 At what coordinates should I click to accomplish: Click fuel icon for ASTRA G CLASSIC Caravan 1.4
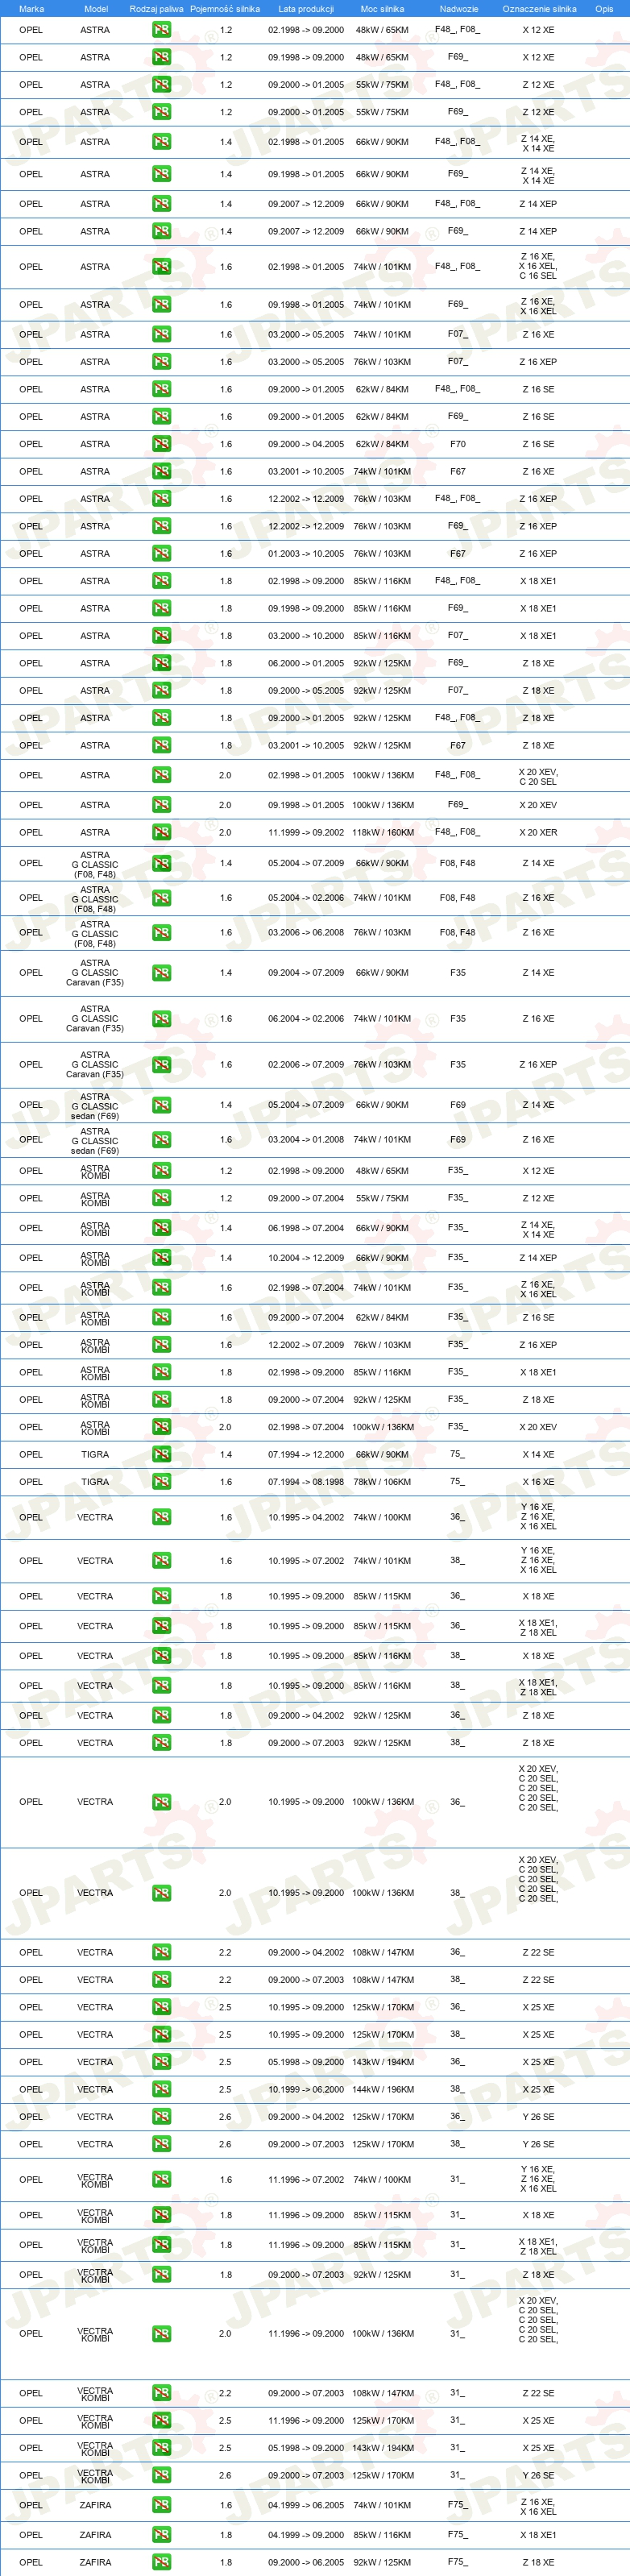(161, 973)
